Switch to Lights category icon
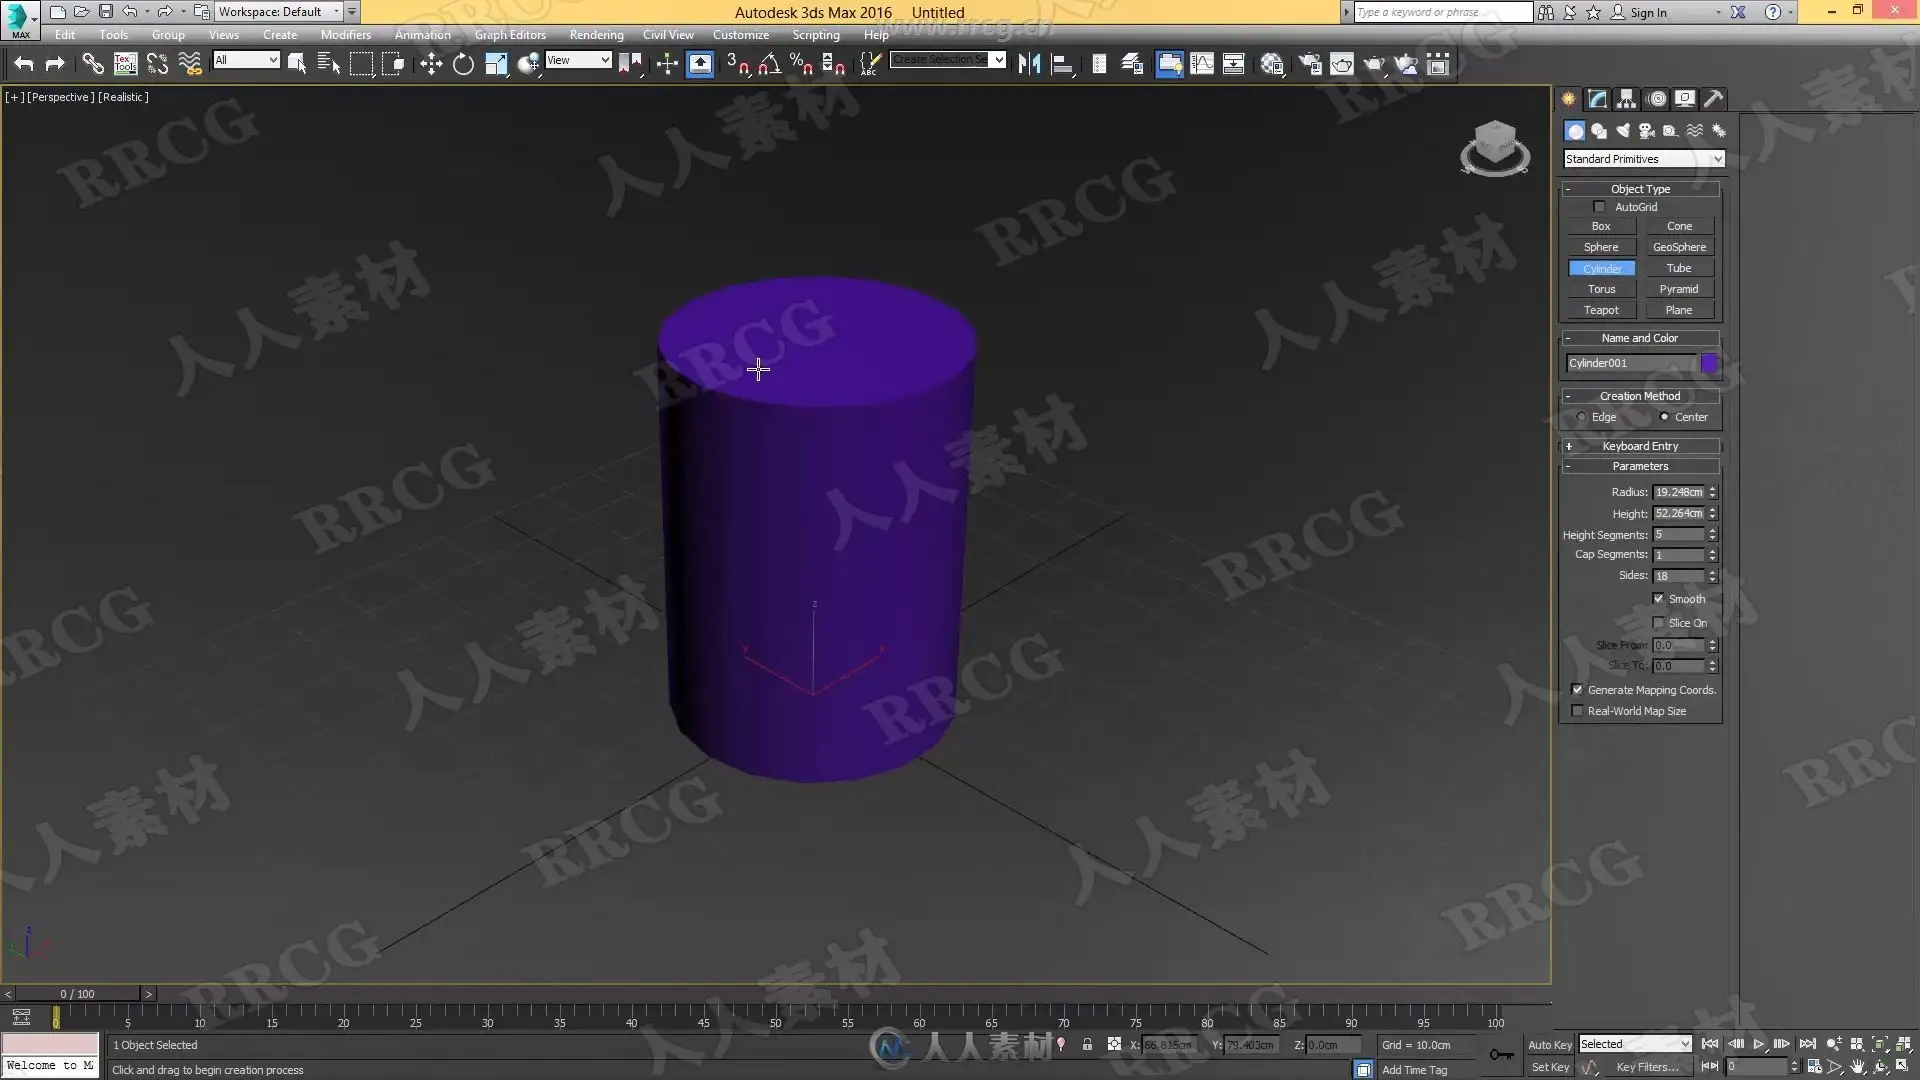The image size is (1920, 1080). coord(1622,131)
